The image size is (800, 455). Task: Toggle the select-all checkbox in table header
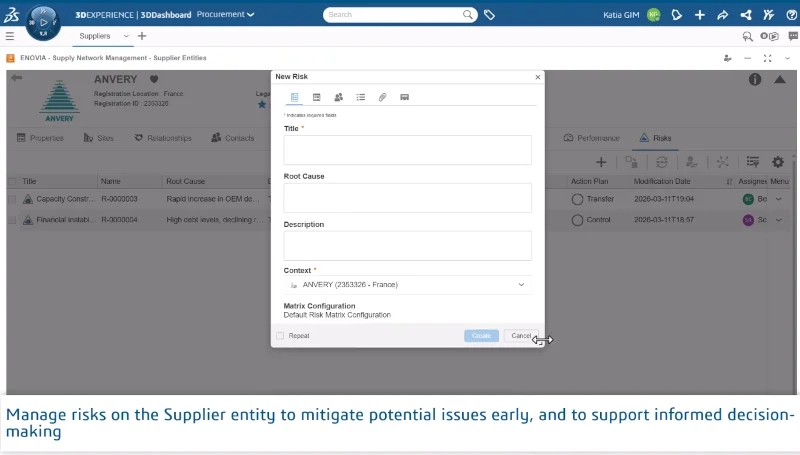pyautogui.click(x=12, y=182)
